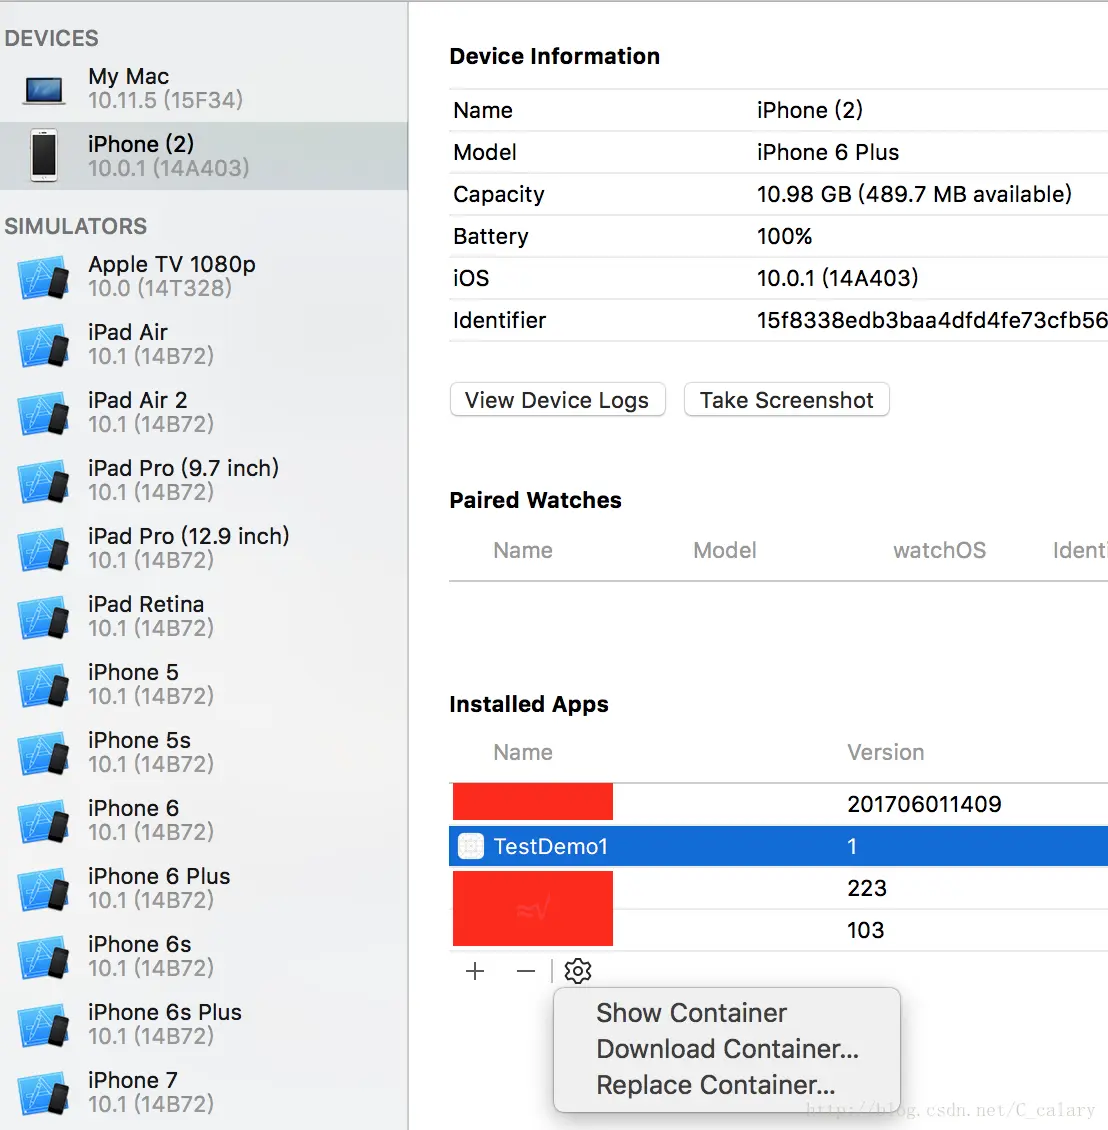Click the Capacity value 10.98 GB
The height and width of the screenshot is (1130, 1108).
coord(914,195)
